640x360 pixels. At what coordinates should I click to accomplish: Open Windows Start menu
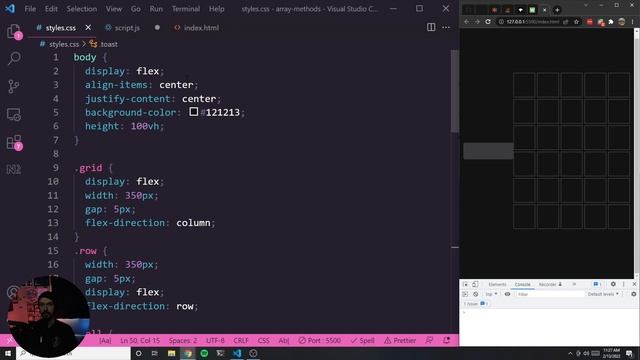click(8, 353)
